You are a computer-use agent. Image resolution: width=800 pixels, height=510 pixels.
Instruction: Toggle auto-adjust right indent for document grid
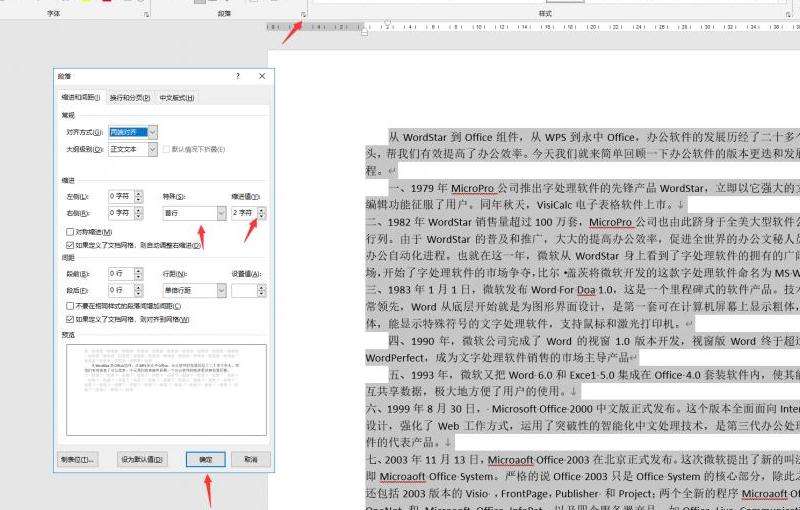69,243
